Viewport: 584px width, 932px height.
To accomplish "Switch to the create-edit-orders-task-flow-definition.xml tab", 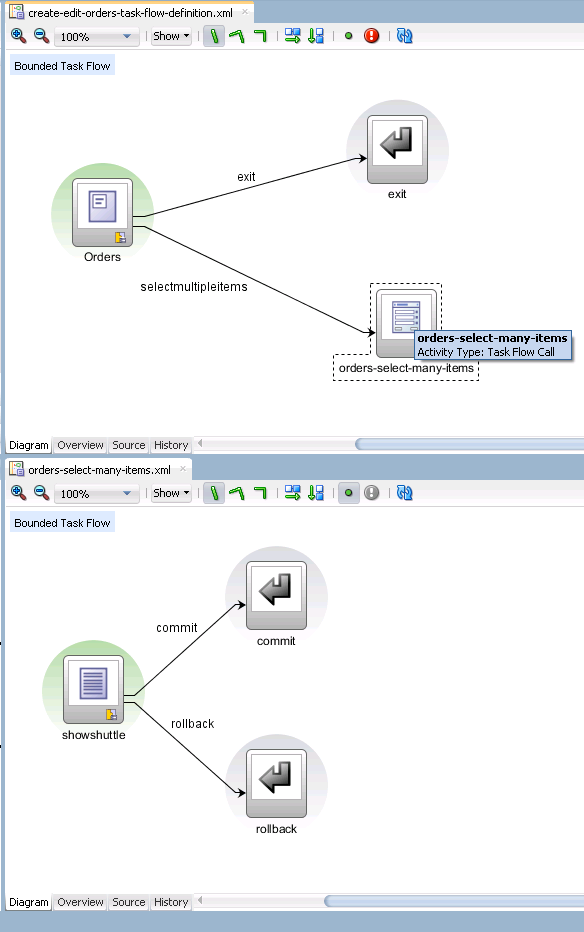I will coord(130,12).
